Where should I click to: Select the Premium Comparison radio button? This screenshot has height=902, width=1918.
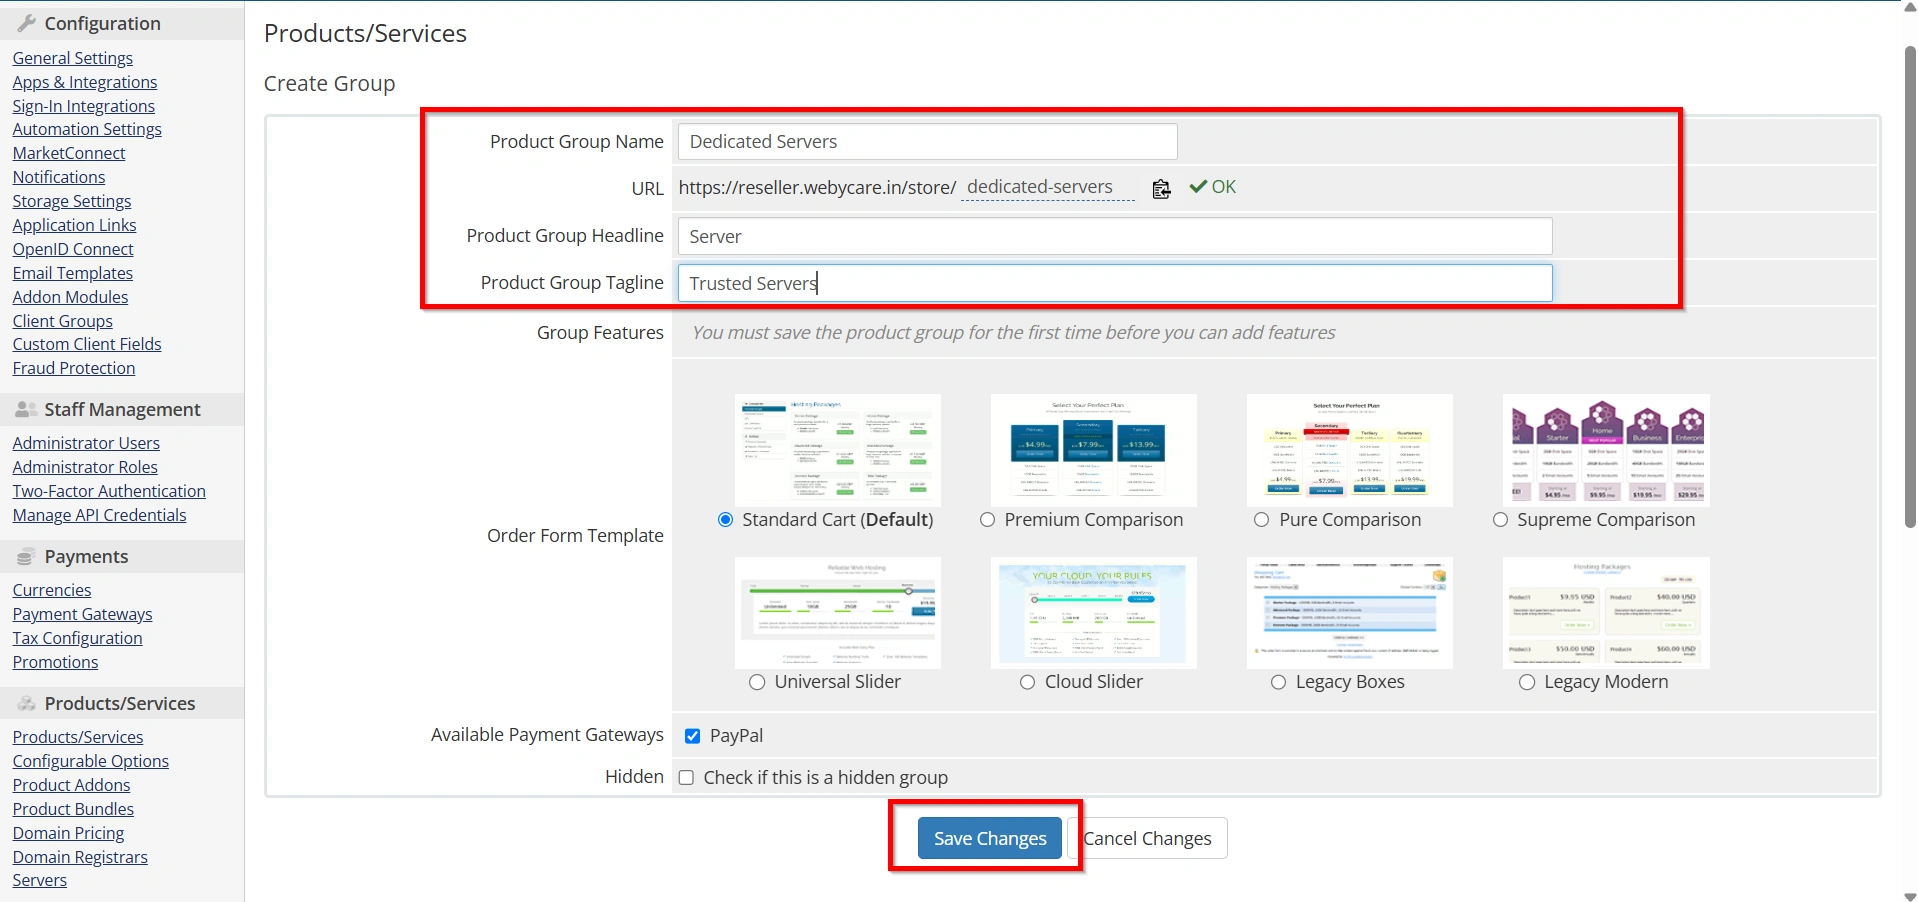(988, 520)
